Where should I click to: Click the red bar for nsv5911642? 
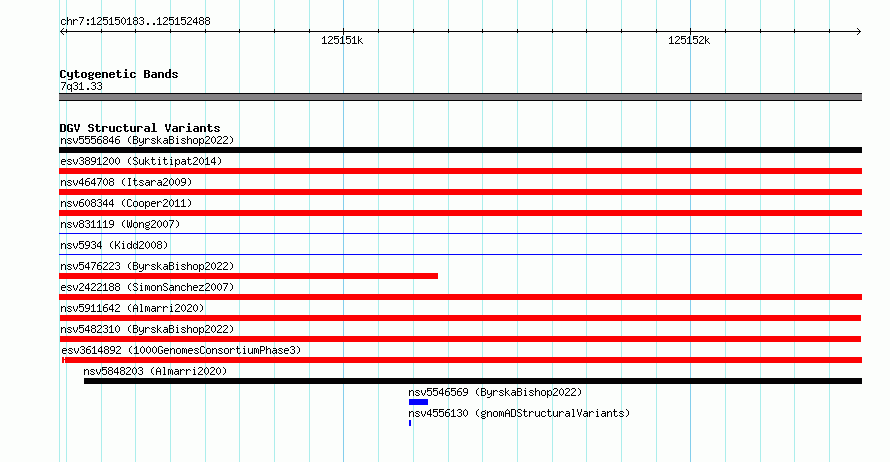point(460,318)
